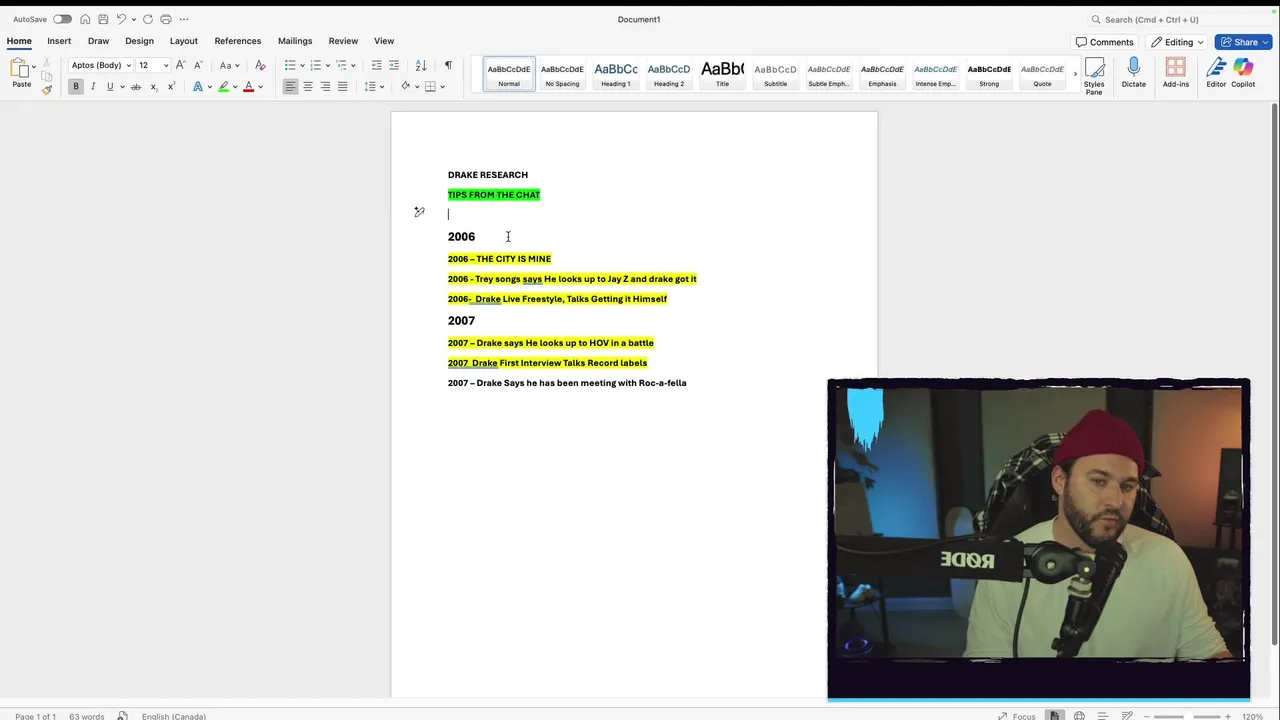
Task: Toggle the AutoSave switch
Action: [62, 19]
